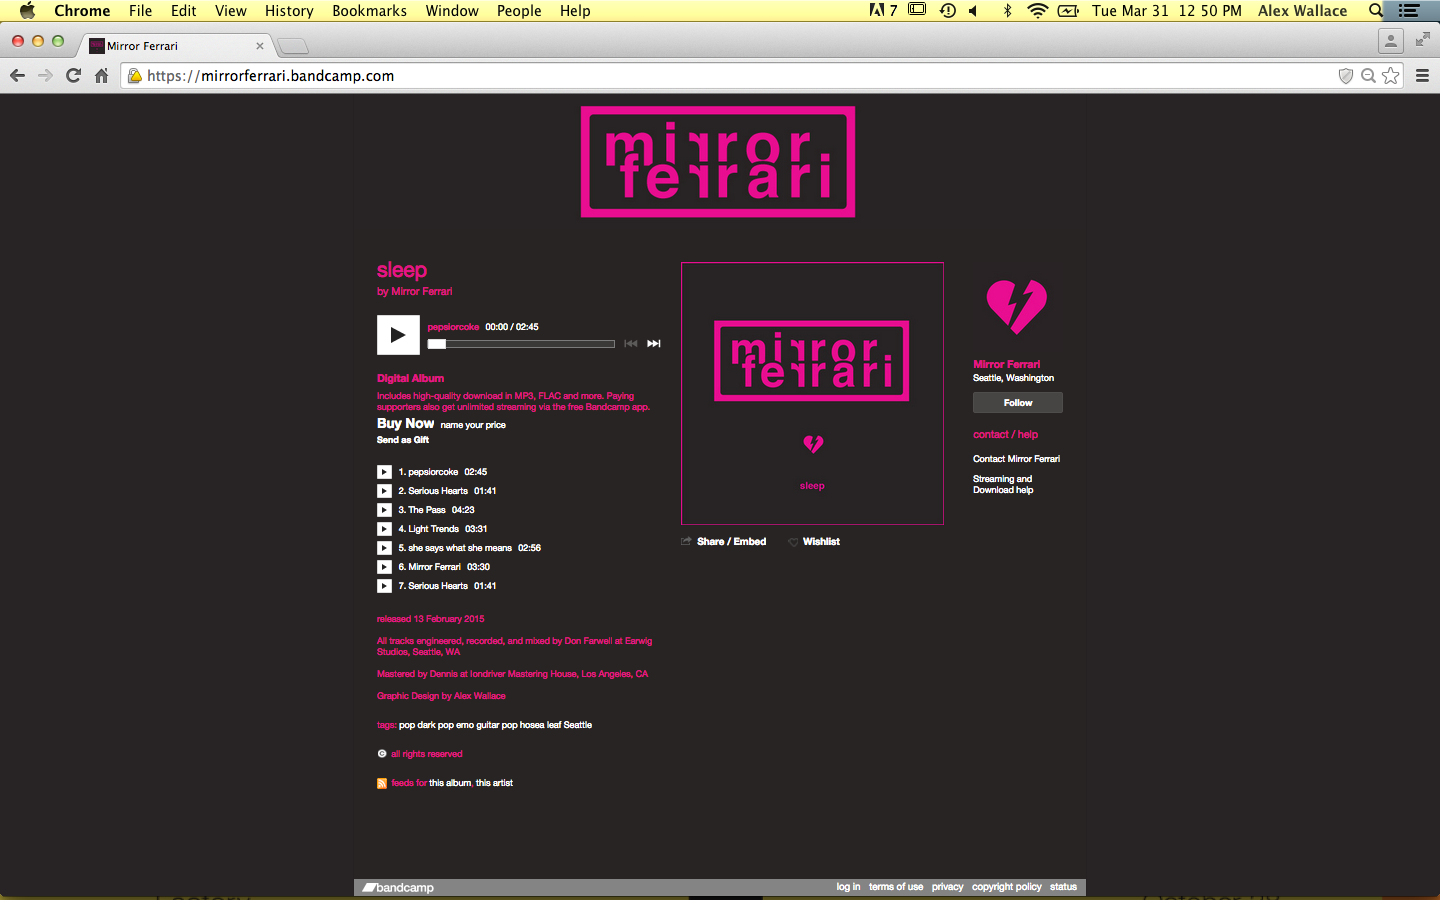The image size is (1440, 900).
Task: Click the Seattle tag
Action: click(578, 725)
